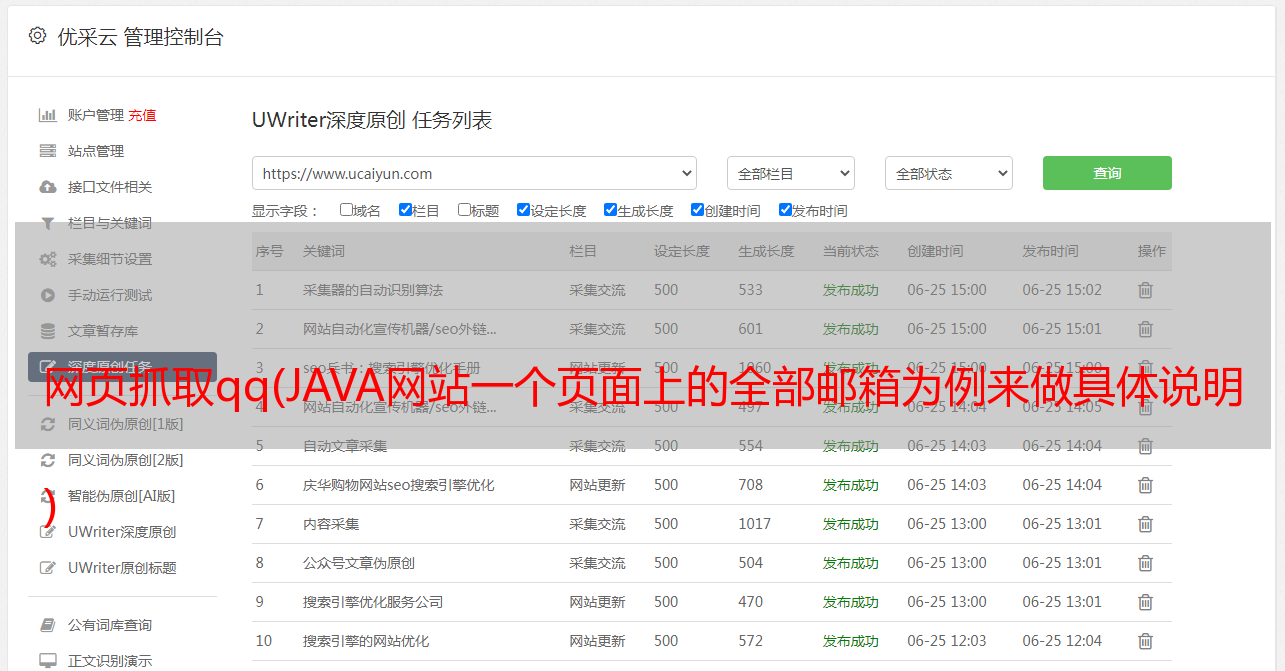Open 智能伪原创[AI版] menu item
Viewport: 1285px width, 671px height.
[121, 496]
